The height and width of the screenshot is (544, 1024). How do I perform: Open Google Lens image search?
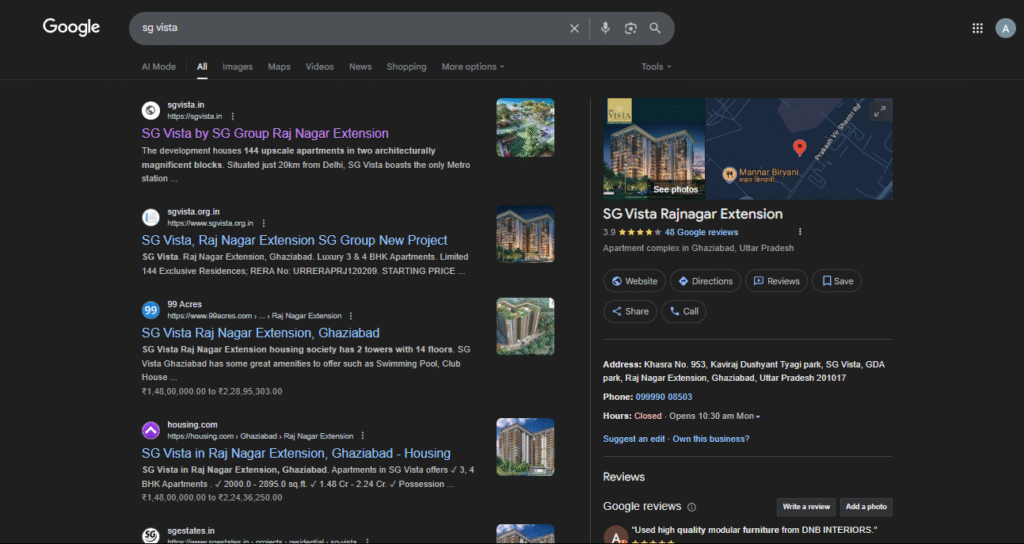[x=630, y=28]
